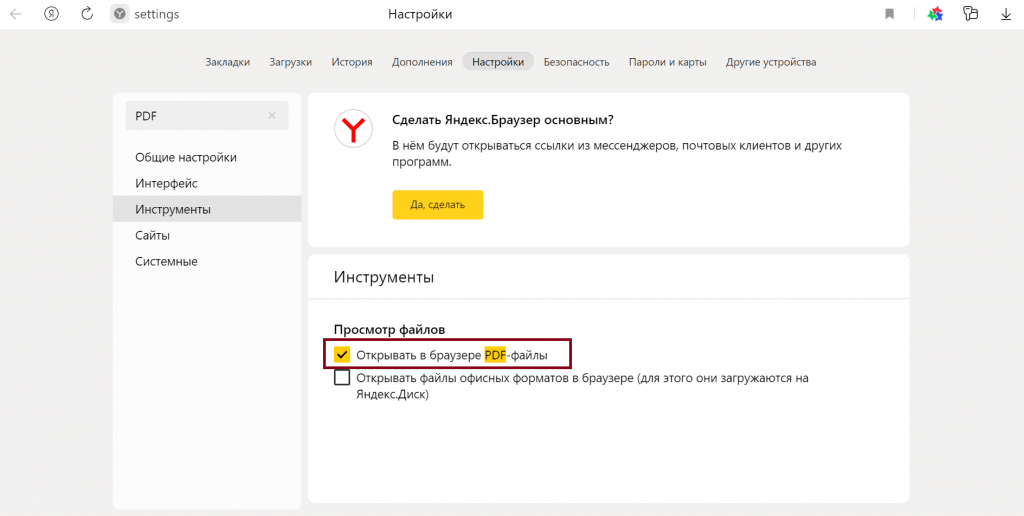This screenshot has height=516, width=1024.
Task: Open the colorful star extension icon
Action: click(935, 14)
